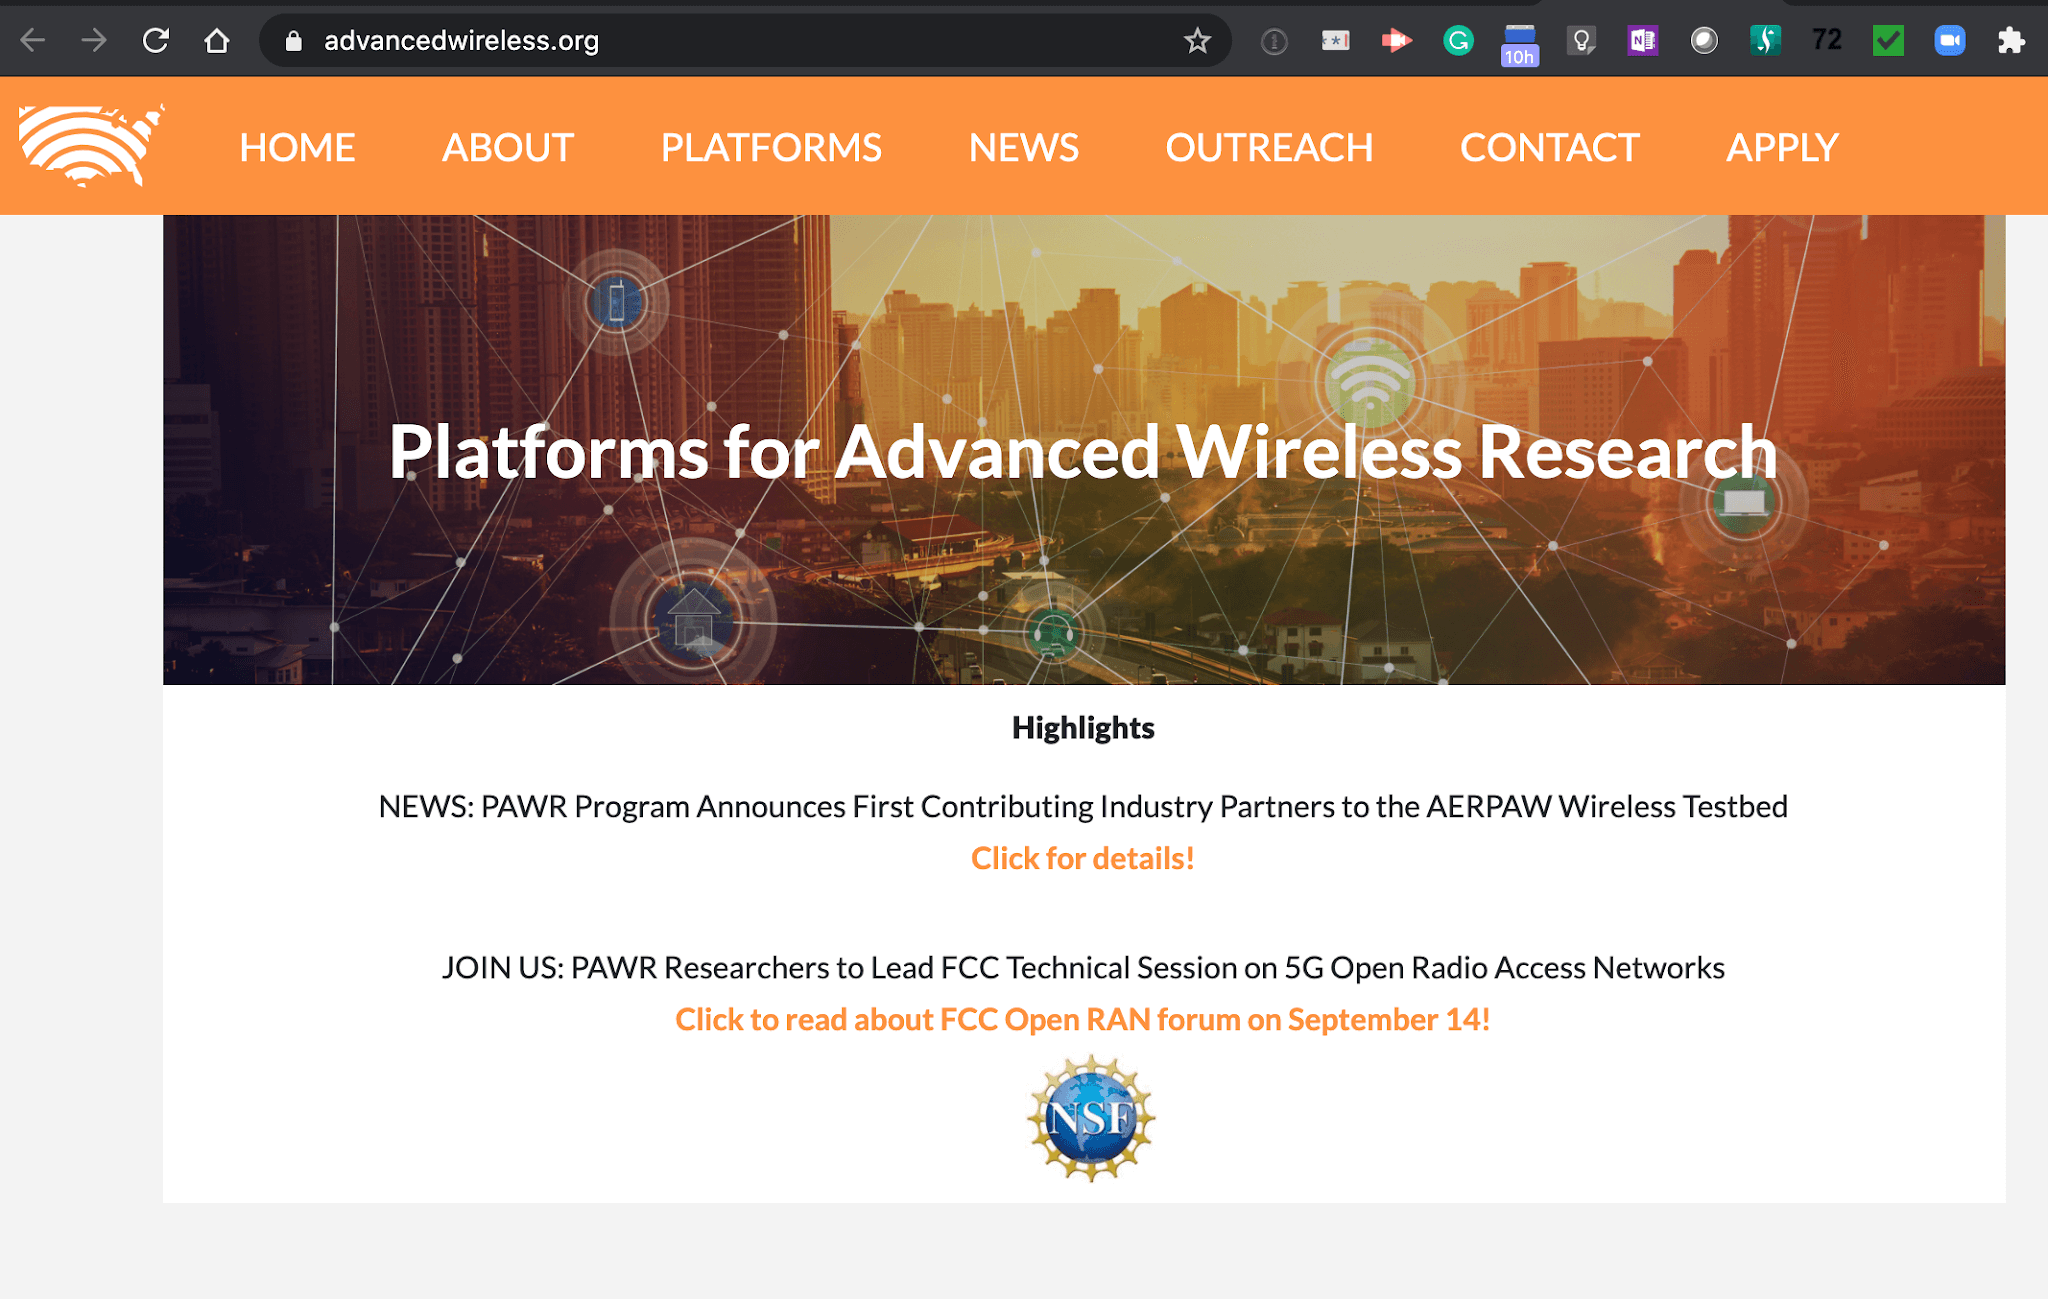This screenshot has width=2048, height=1299.
Task: Open the OUTREACH menu
Action: click(1268, 147)
